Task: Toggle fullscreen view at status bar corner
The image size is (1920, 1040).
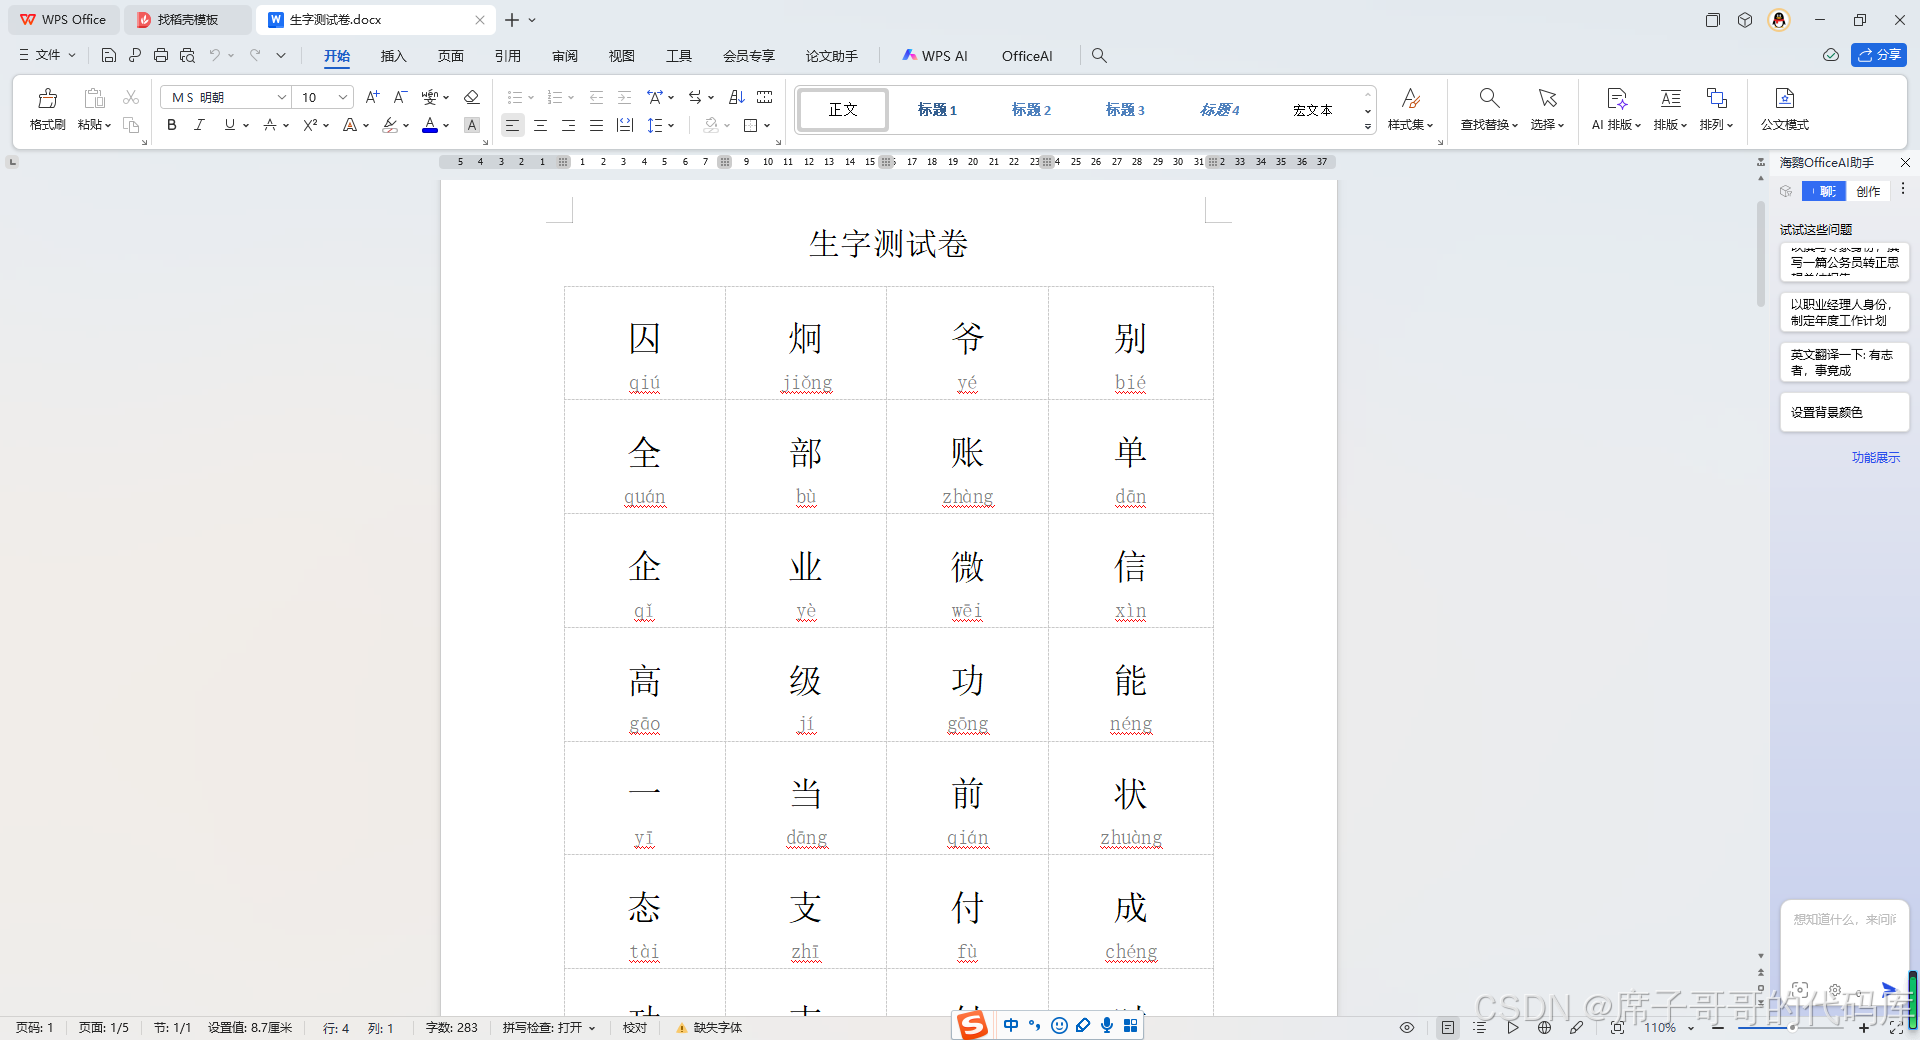Action: [1896, 1027]
